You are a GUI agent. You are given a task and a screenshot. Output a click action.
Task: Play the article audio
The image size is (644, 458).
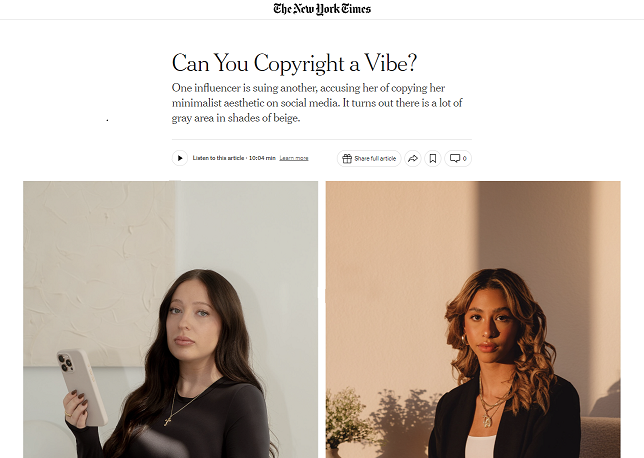click(x=180, y=158)
